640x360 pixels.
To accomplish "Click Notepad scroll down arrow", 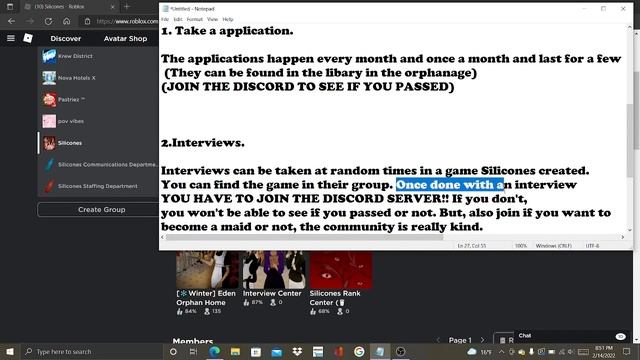I will point(630,230).
